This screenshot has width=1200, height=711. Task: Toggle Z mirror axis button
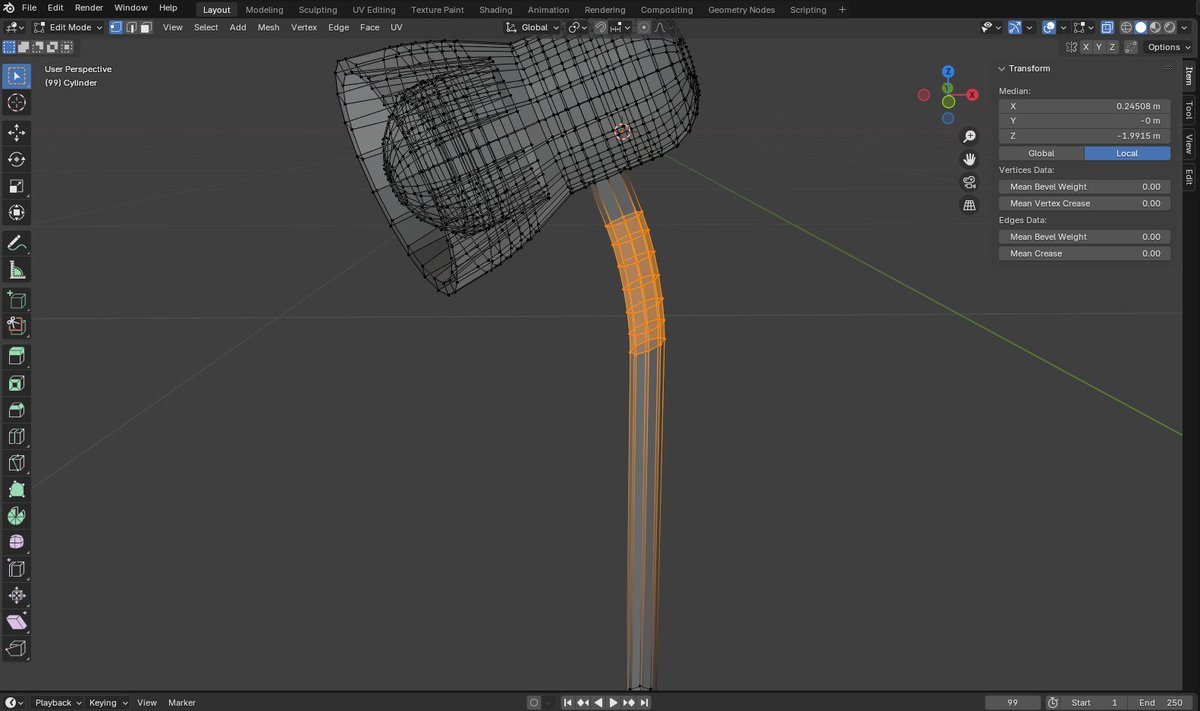point(1112,47)
